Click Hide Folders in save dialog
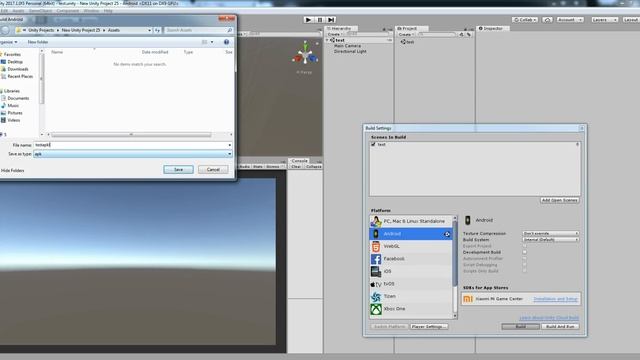 [13, 171]
